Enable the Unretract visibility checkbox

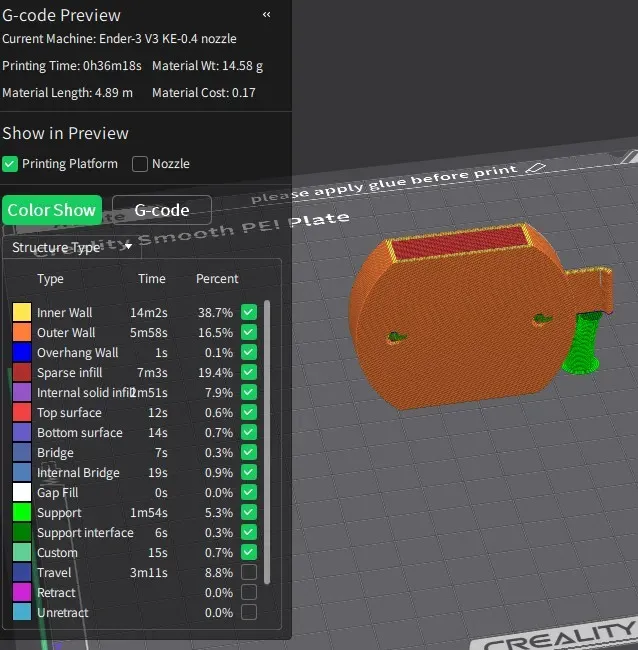(249, 612)
